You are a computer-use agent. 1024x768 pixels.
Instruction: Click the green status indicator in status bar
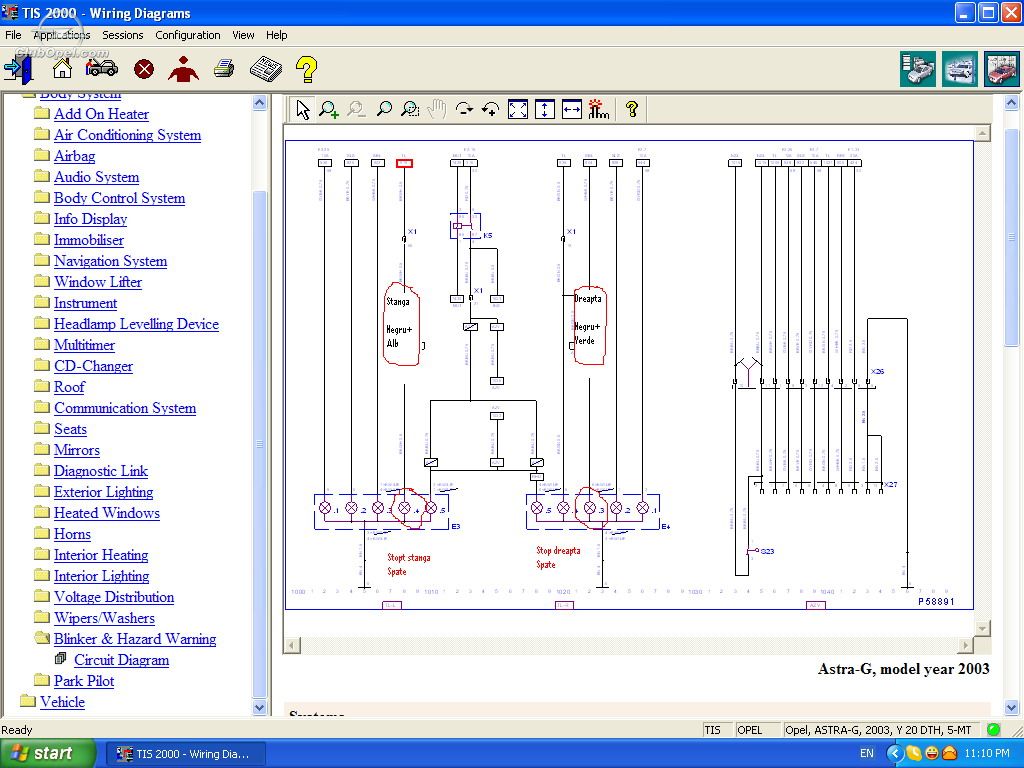click(x=993, y=729)
